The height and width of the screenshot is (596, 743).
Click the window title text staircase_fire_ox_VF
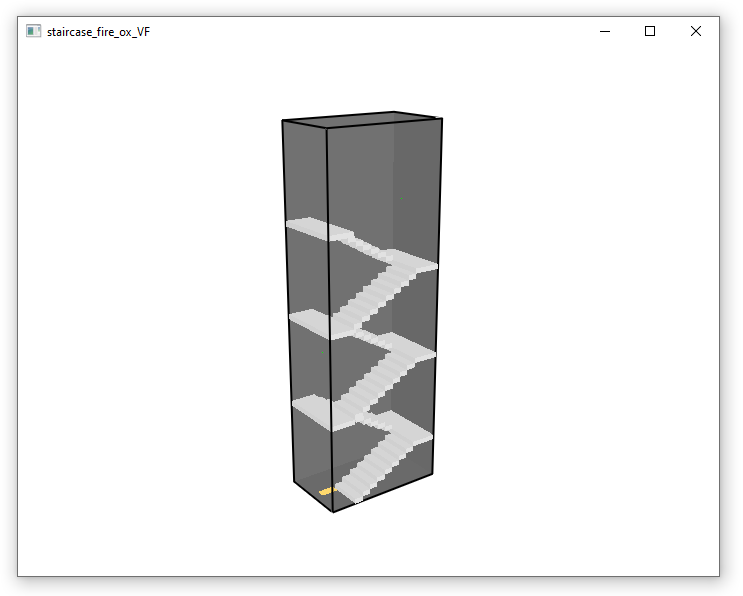pyautogui.click(x=98, y=32)
